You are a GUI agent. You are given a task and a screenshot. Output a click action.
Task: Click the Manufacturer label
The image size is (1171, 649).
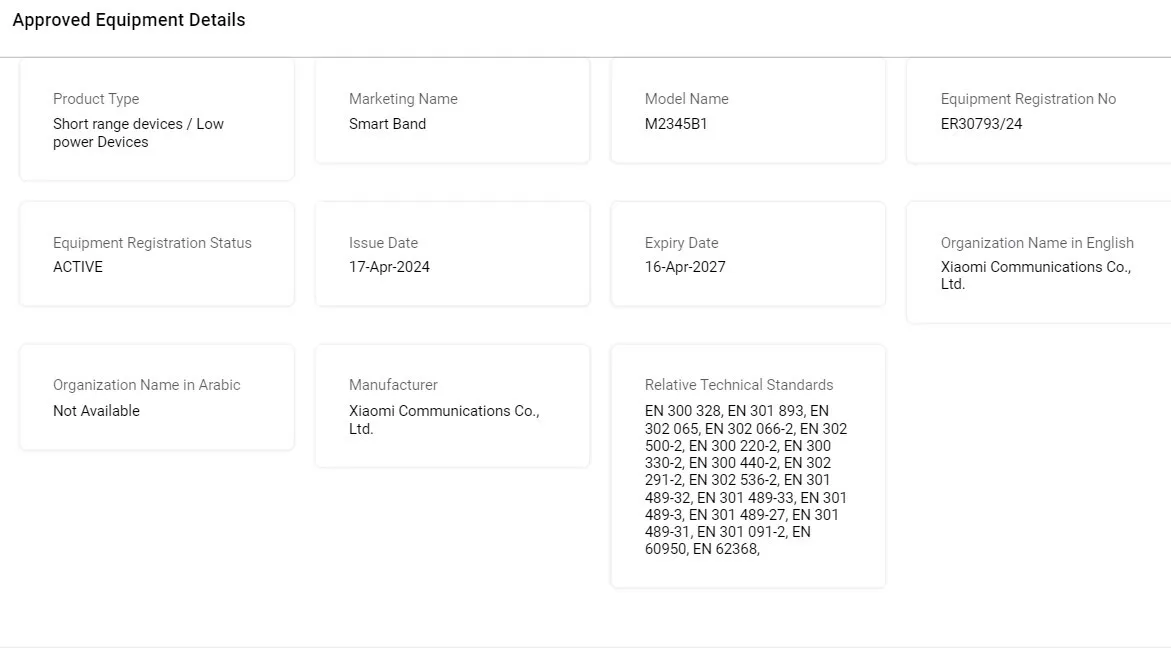[x=393, y=385]
